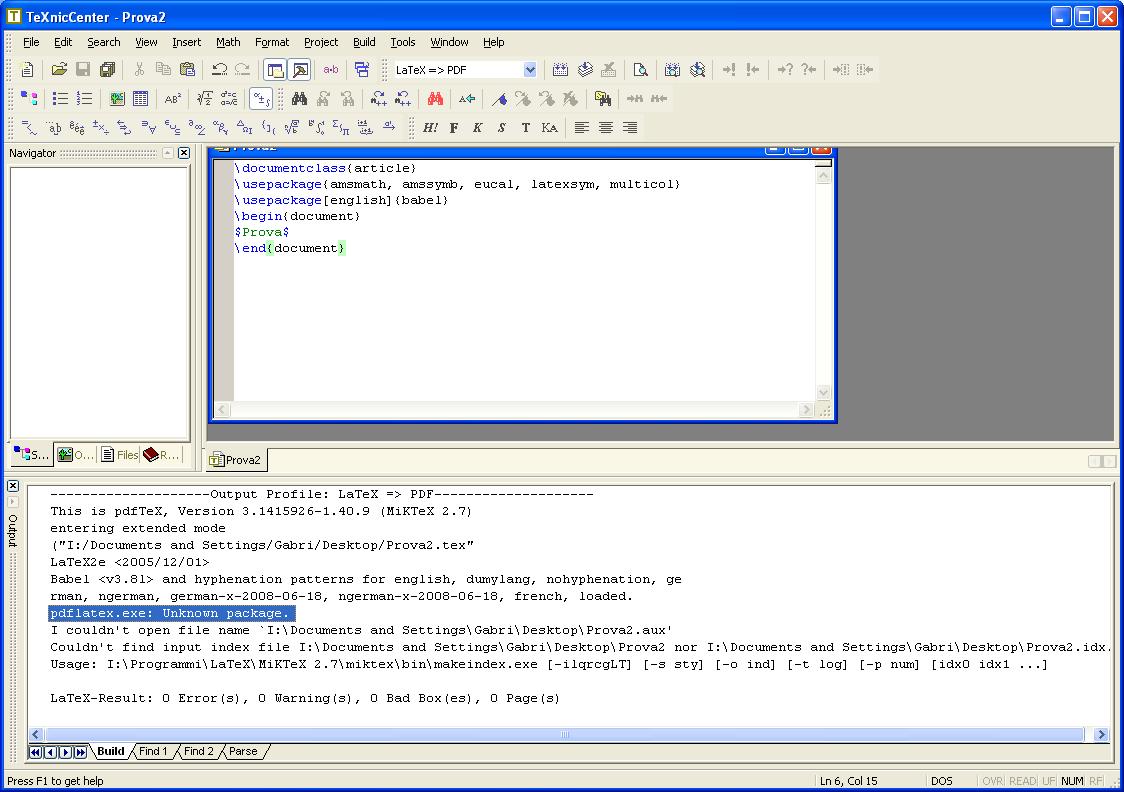
Task: Click the cascade windows icon
Action: tap(362, 70)
